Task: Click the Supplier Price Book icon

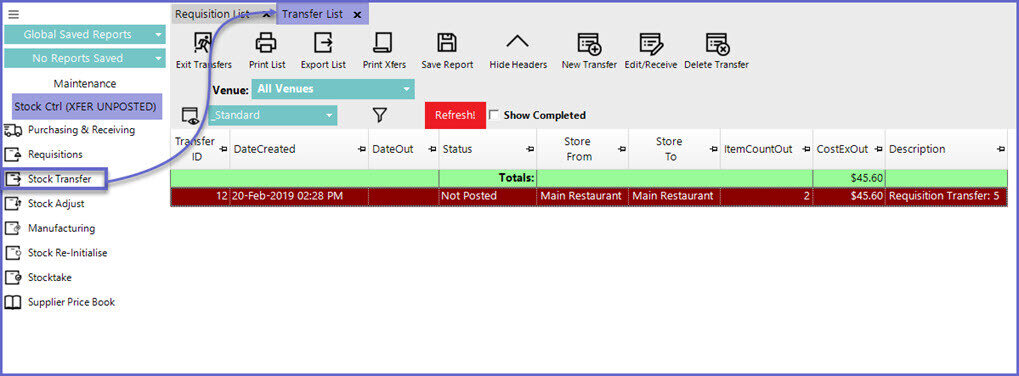Action: [13, 302]
